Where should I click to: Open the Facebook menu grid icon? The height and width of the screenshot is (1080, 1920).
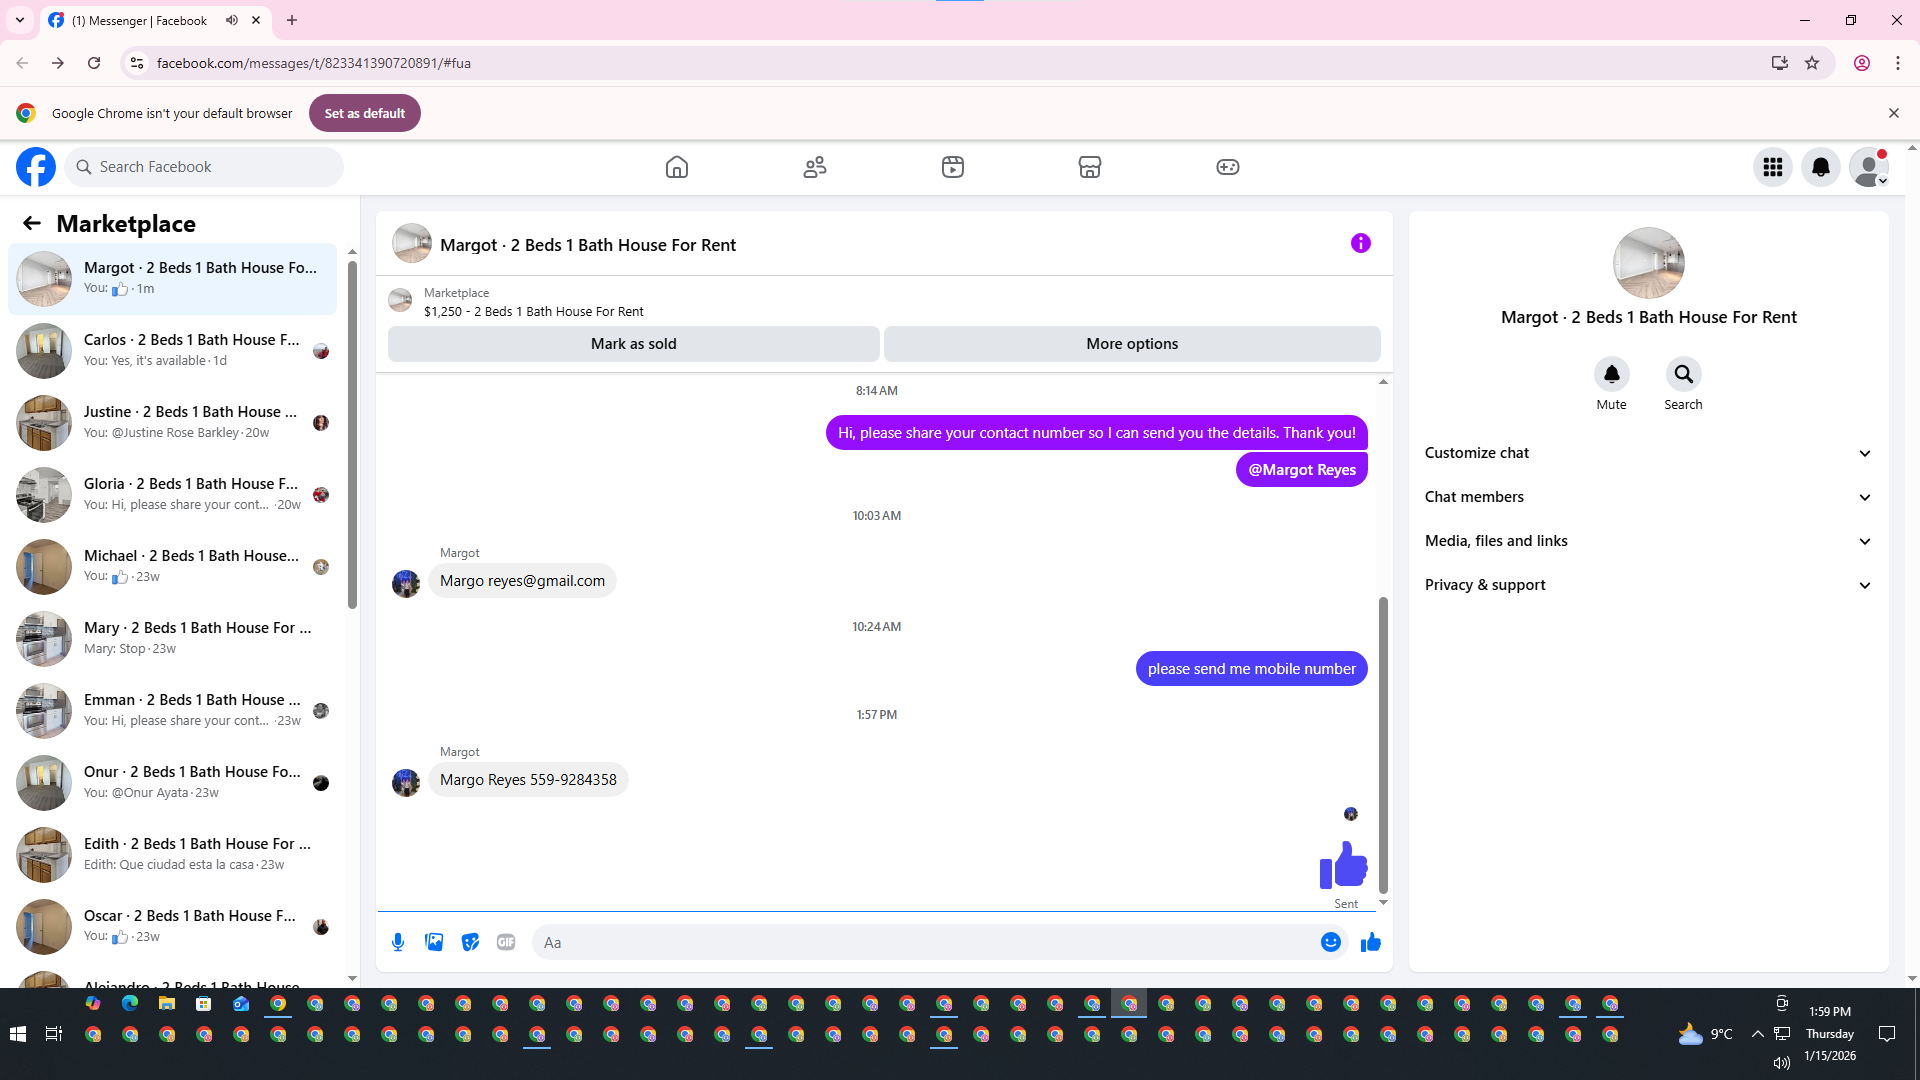tap(1772, 167)
